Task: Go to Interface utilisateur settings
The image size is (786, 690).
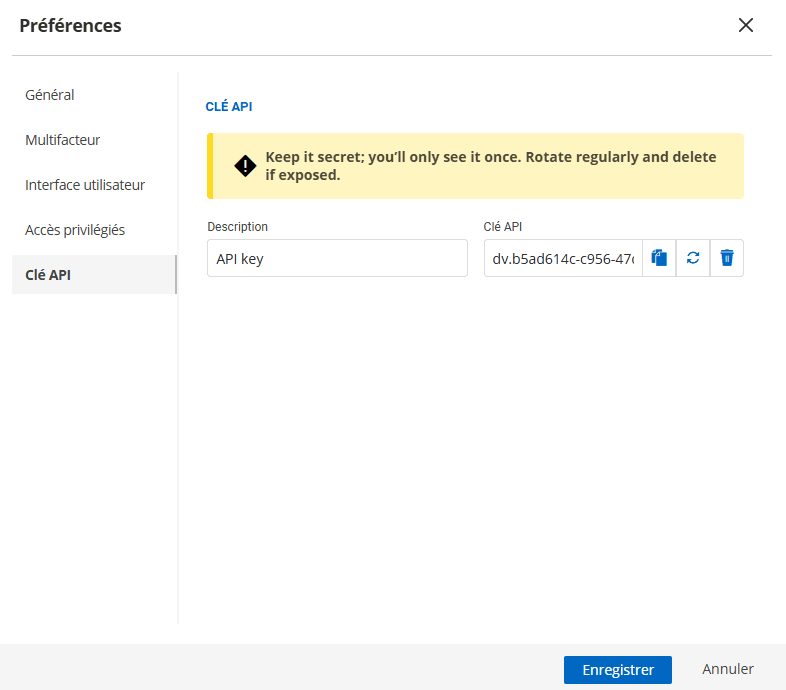Action: pos(85,185)
